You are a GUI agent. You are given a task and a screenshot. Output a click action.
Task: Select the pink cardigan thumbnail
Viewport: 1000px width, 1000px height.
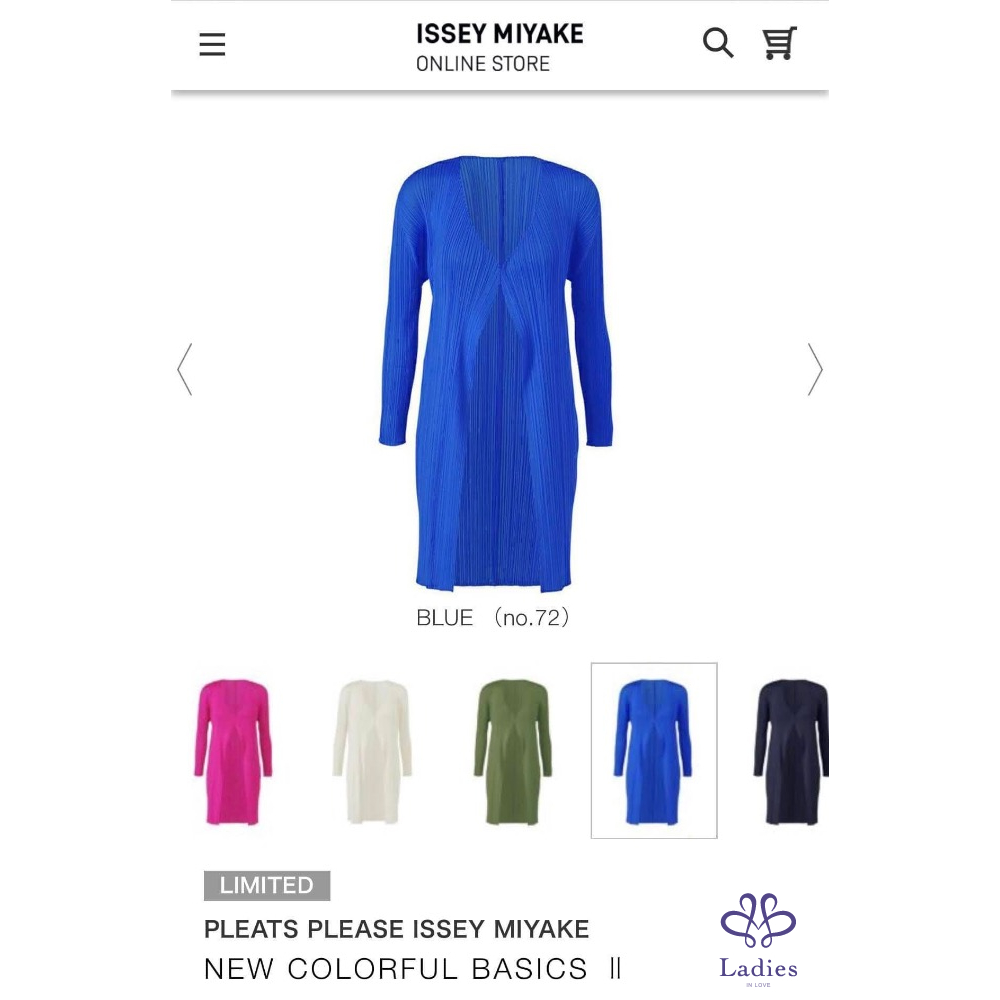click(x=233, y=751)
